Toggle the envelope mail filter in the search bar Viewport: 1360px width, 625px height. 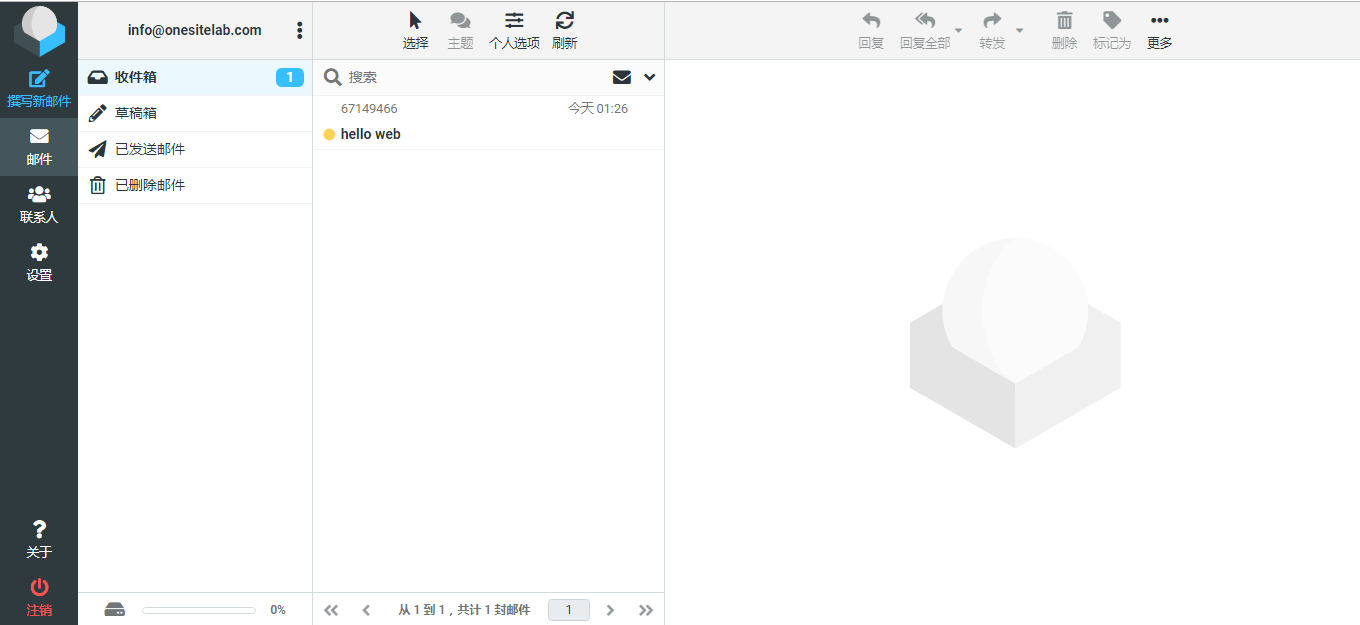pos(621,78)
